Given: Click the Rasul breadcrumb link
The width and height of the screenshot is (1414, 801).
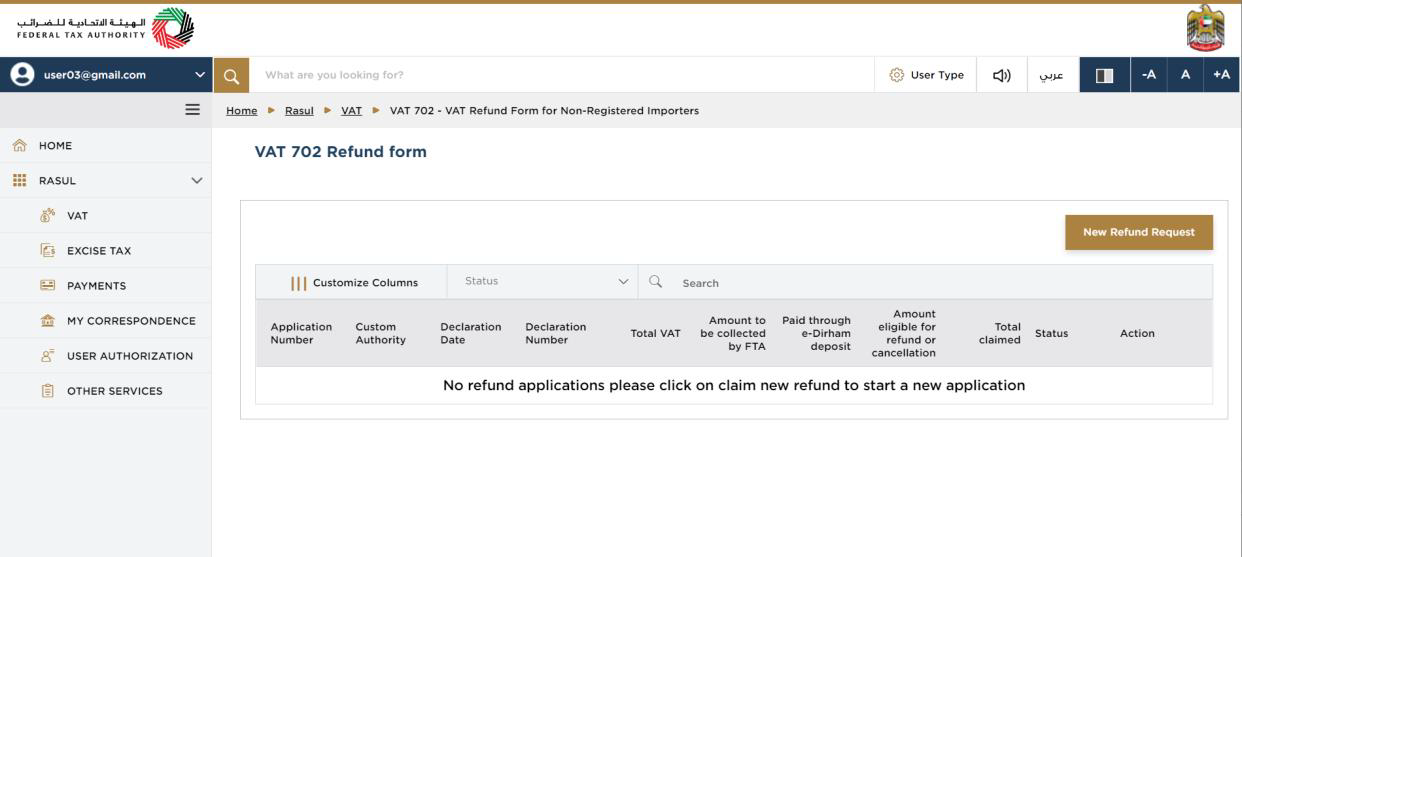Looking at the screenshot, I should [299, 111].
